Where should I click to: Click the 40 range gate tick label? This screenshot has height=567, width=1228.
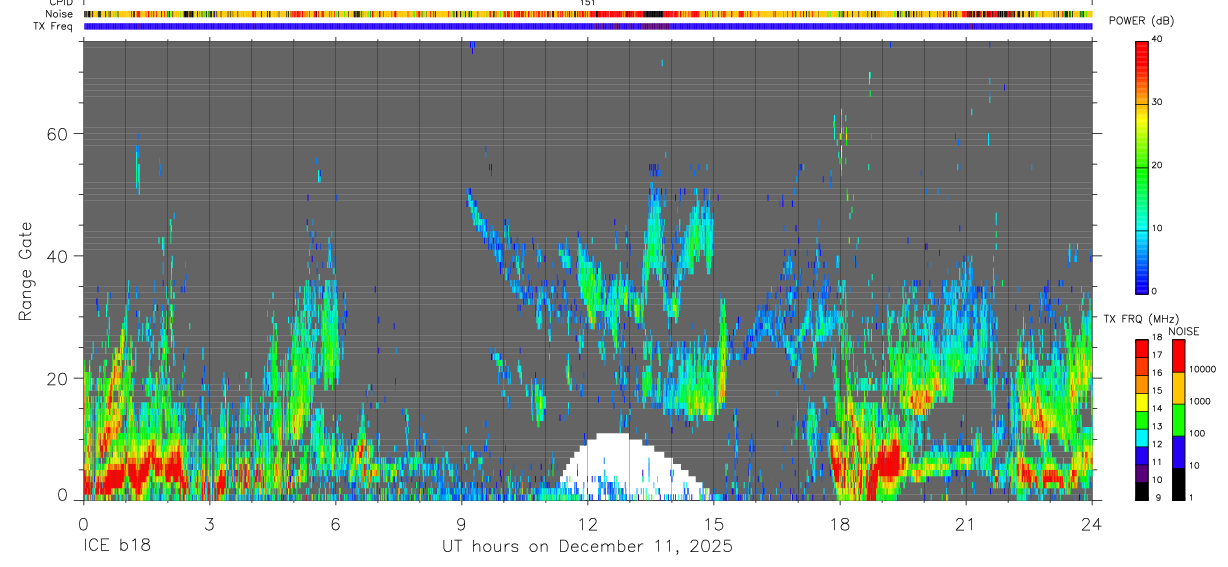[x=65, y=256]
